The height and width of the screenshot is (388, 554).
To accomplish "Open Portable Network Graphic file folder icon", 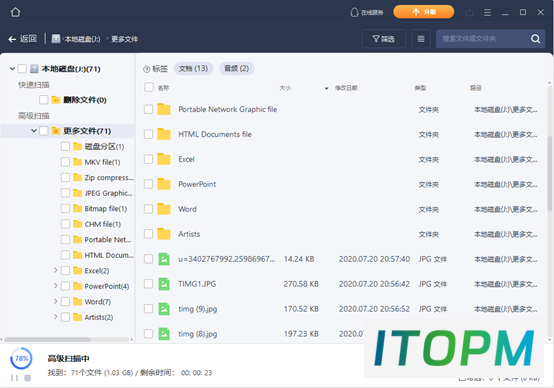I will [164, 109].
